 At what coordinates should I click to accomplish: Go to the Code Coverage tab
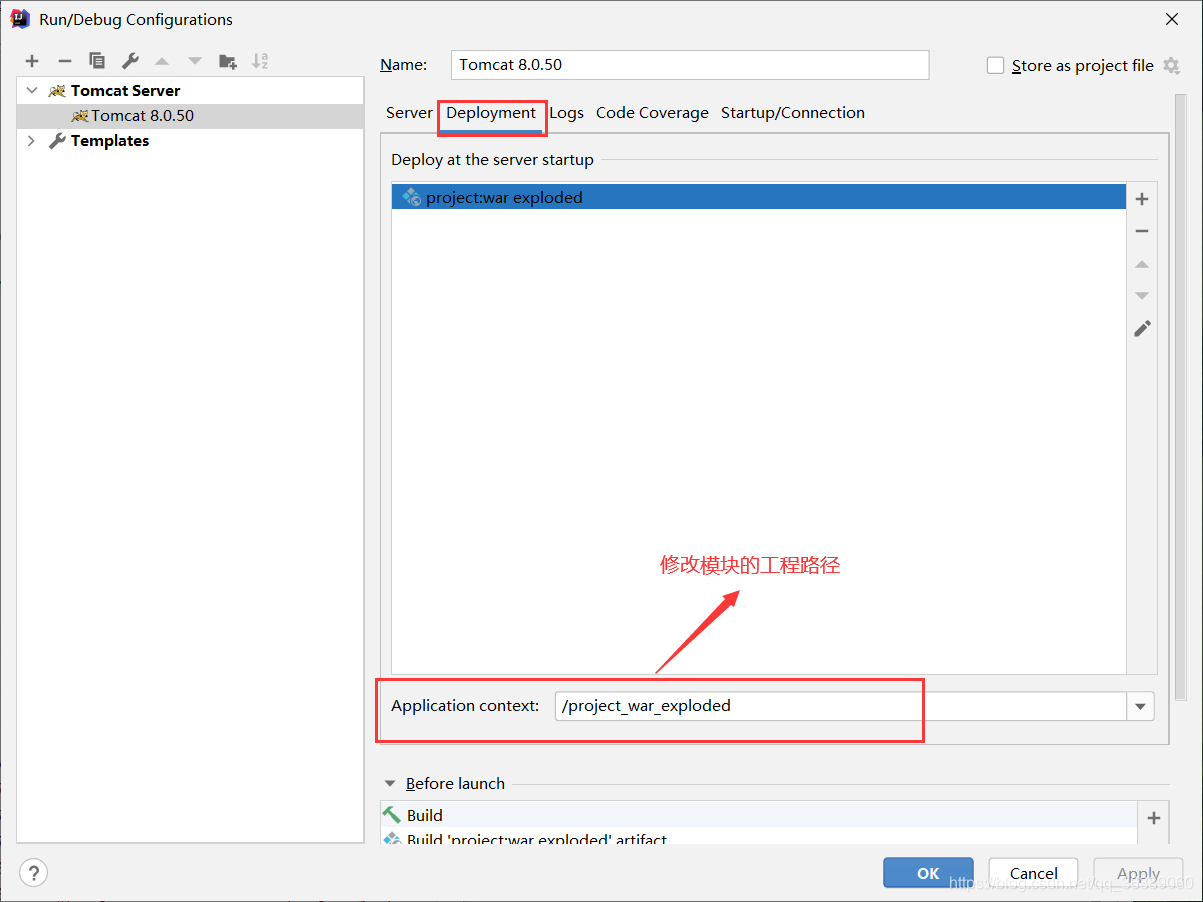[652, 113]
